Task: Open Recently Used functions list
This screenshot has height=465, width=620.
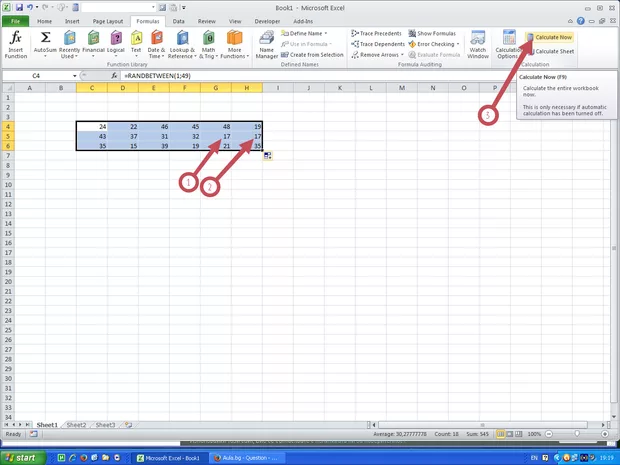Action: click(69, 45)
